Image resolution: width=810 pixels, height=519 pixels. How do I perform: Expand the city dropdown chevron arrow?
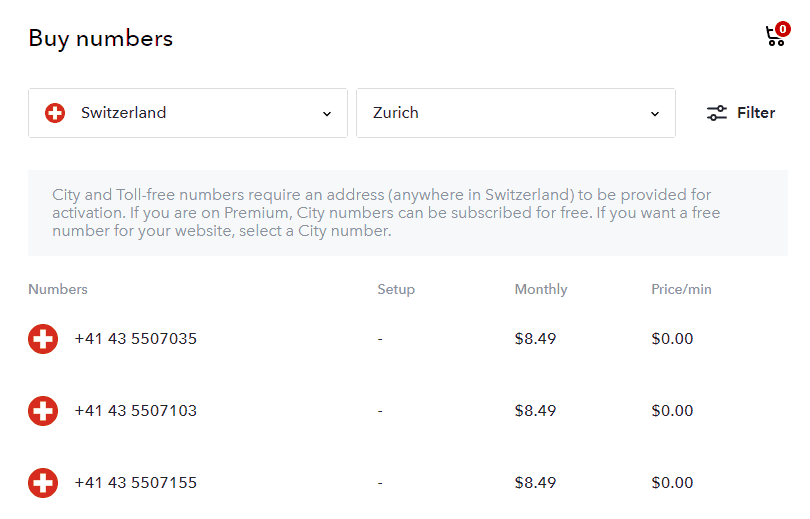pos(655,114)
